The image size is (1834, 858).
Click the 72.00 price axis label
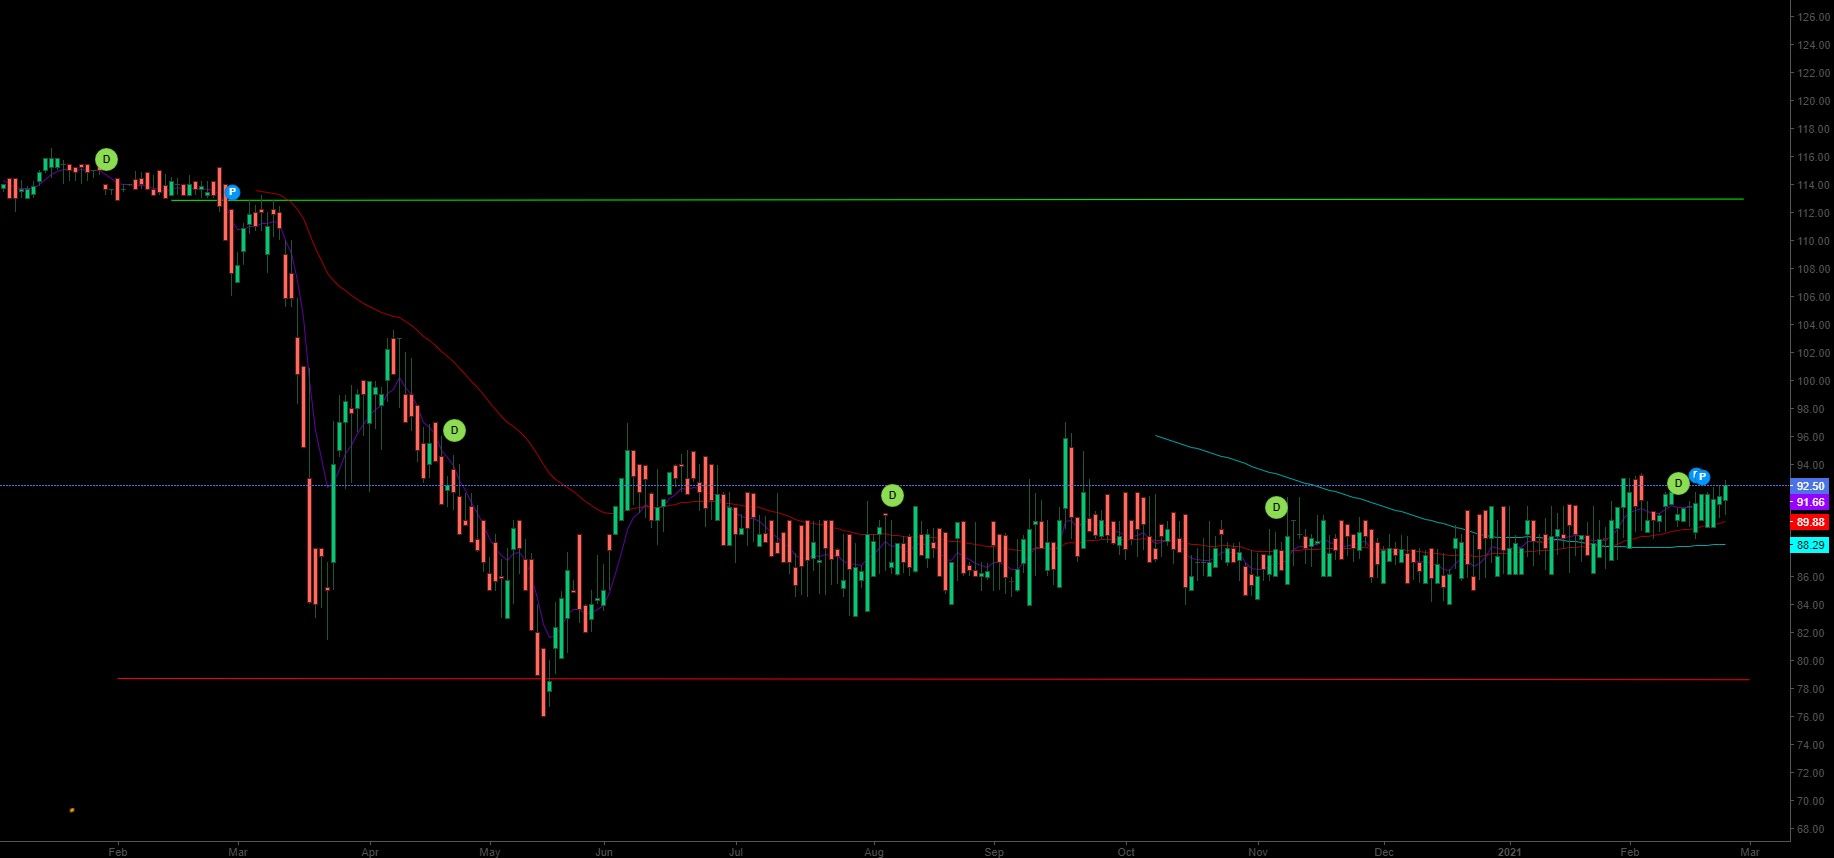[x=1813, y=773]
